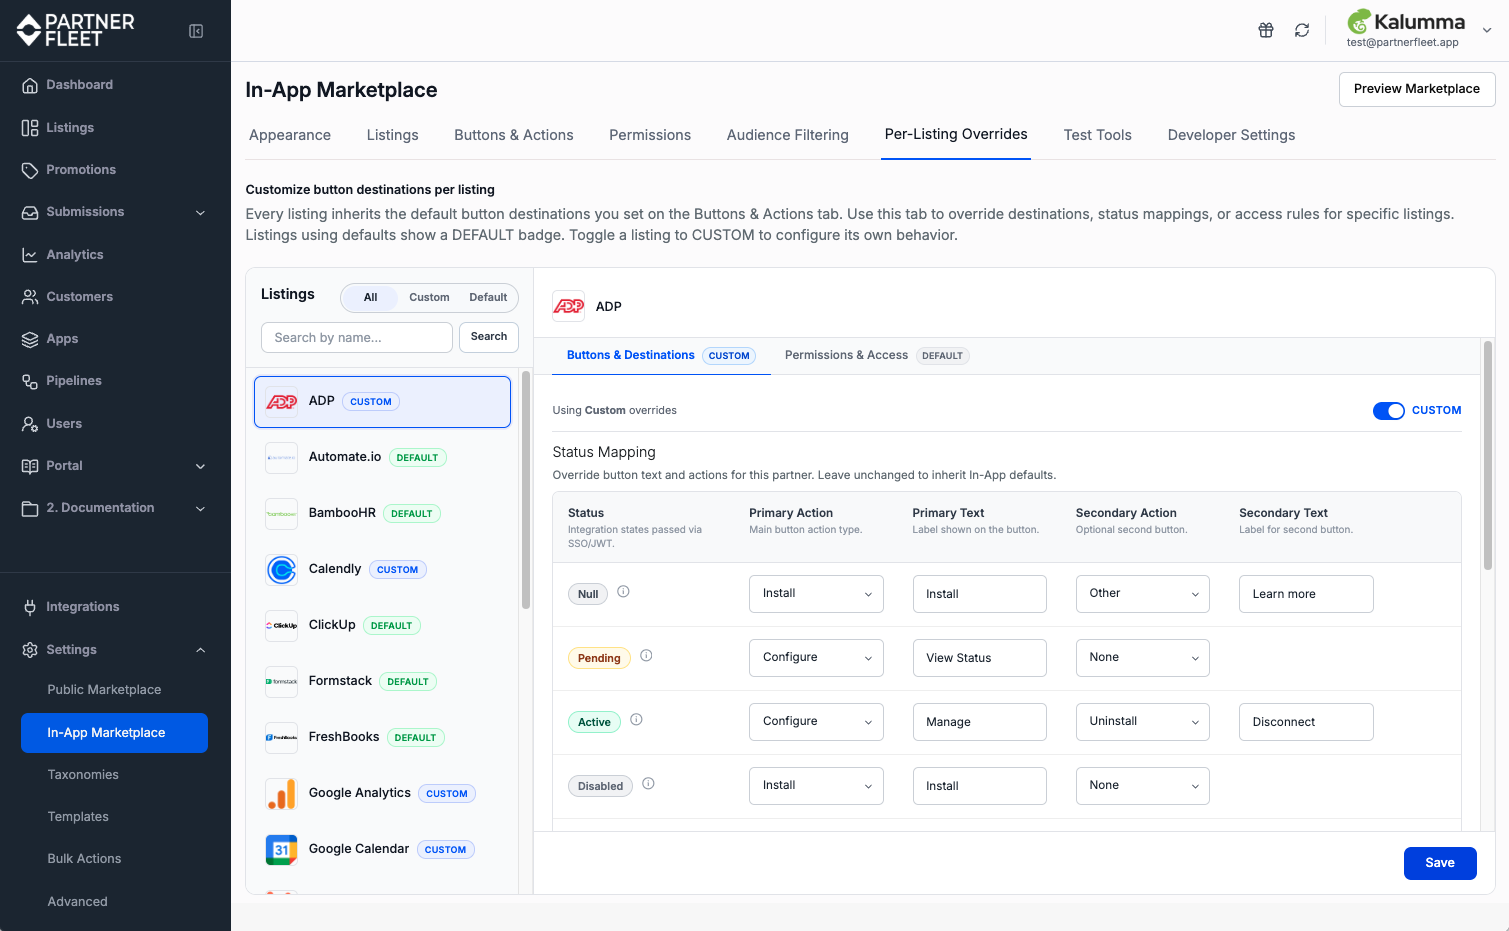
Task: Select the BambooHR listing
Action: [x=382, y=514]
